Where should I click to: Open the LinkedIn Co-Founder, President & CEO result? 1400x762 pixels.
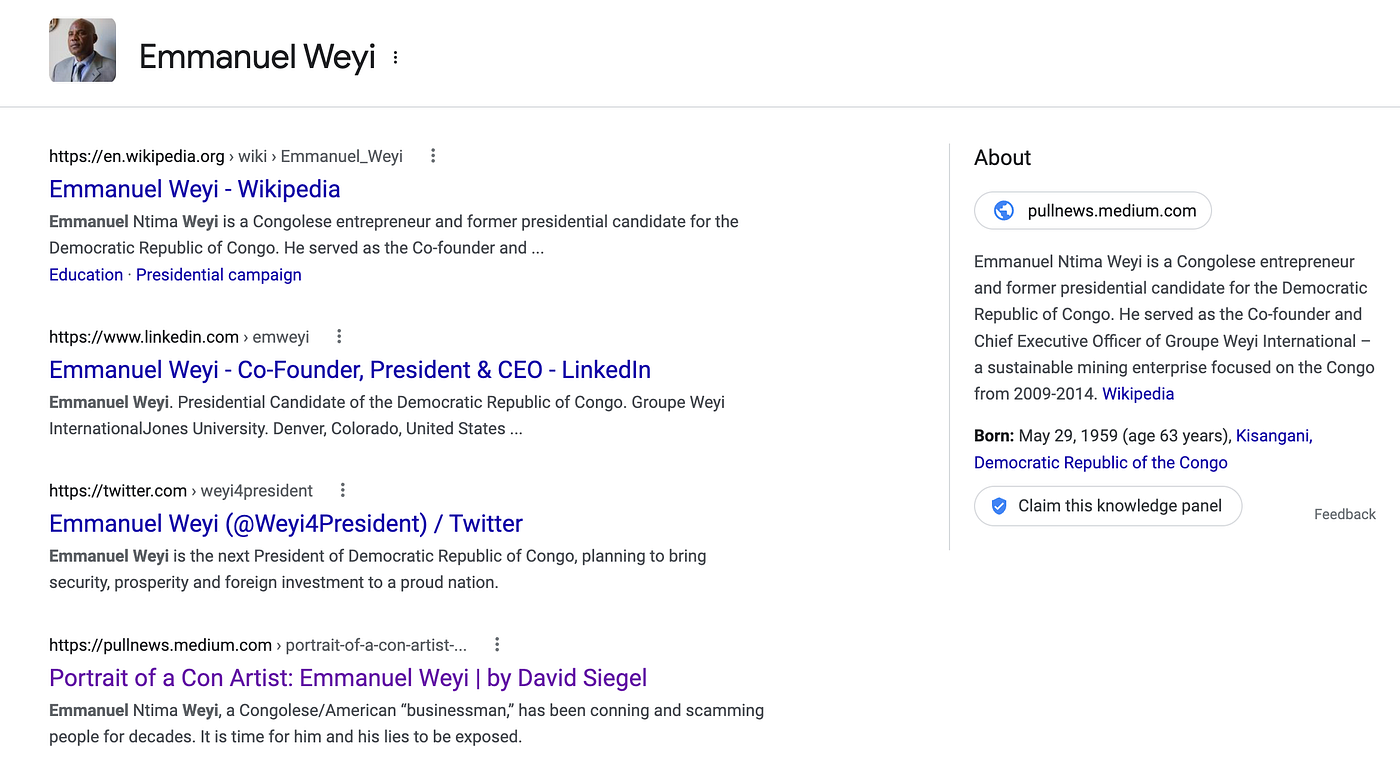click(x=349, y=370)
